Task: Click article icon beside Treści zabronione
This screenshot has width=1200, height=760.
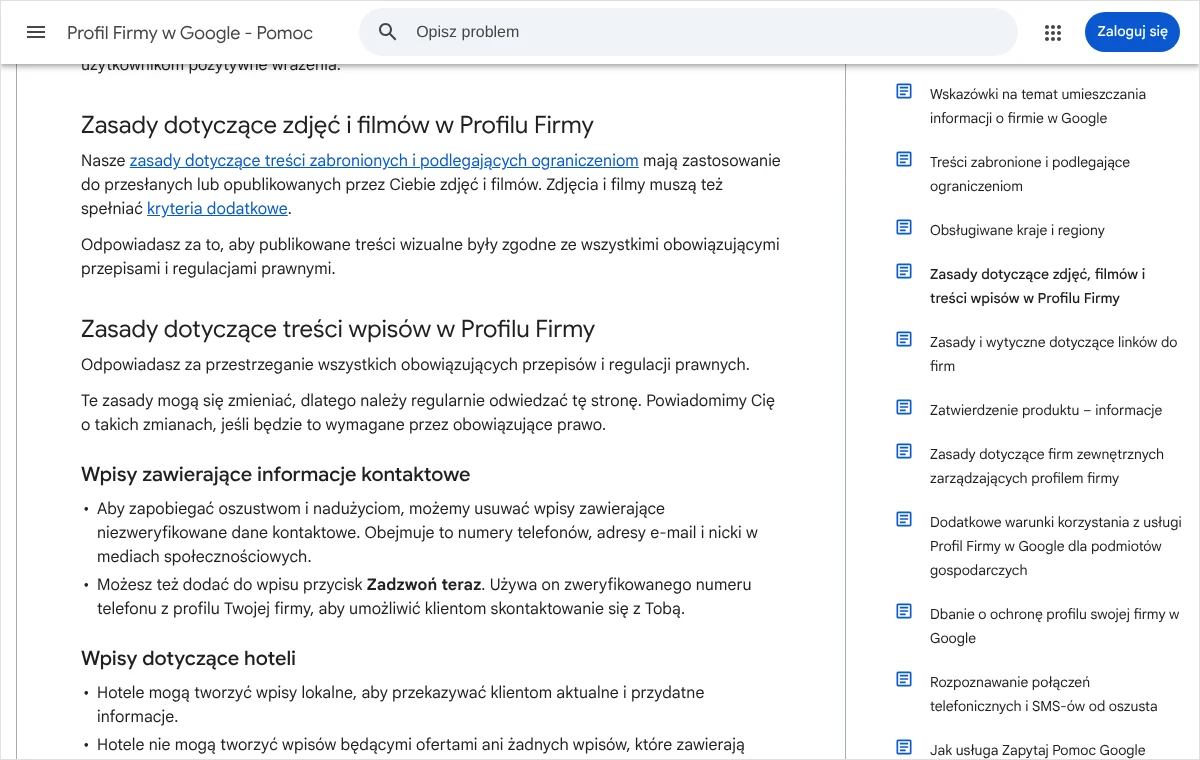Action: [904, 160]
